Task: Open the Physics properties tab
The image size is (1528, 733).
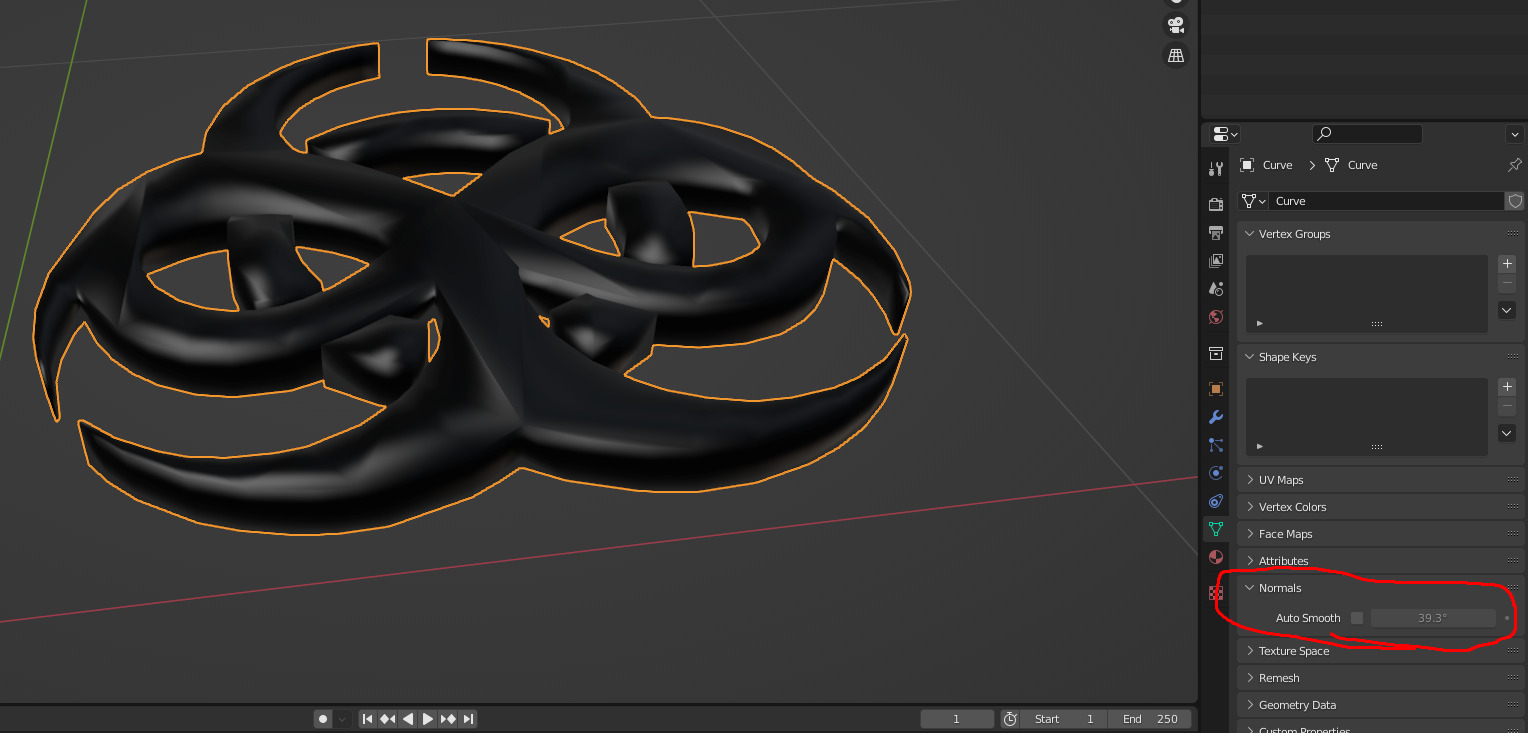Action: pos(1216,473)
